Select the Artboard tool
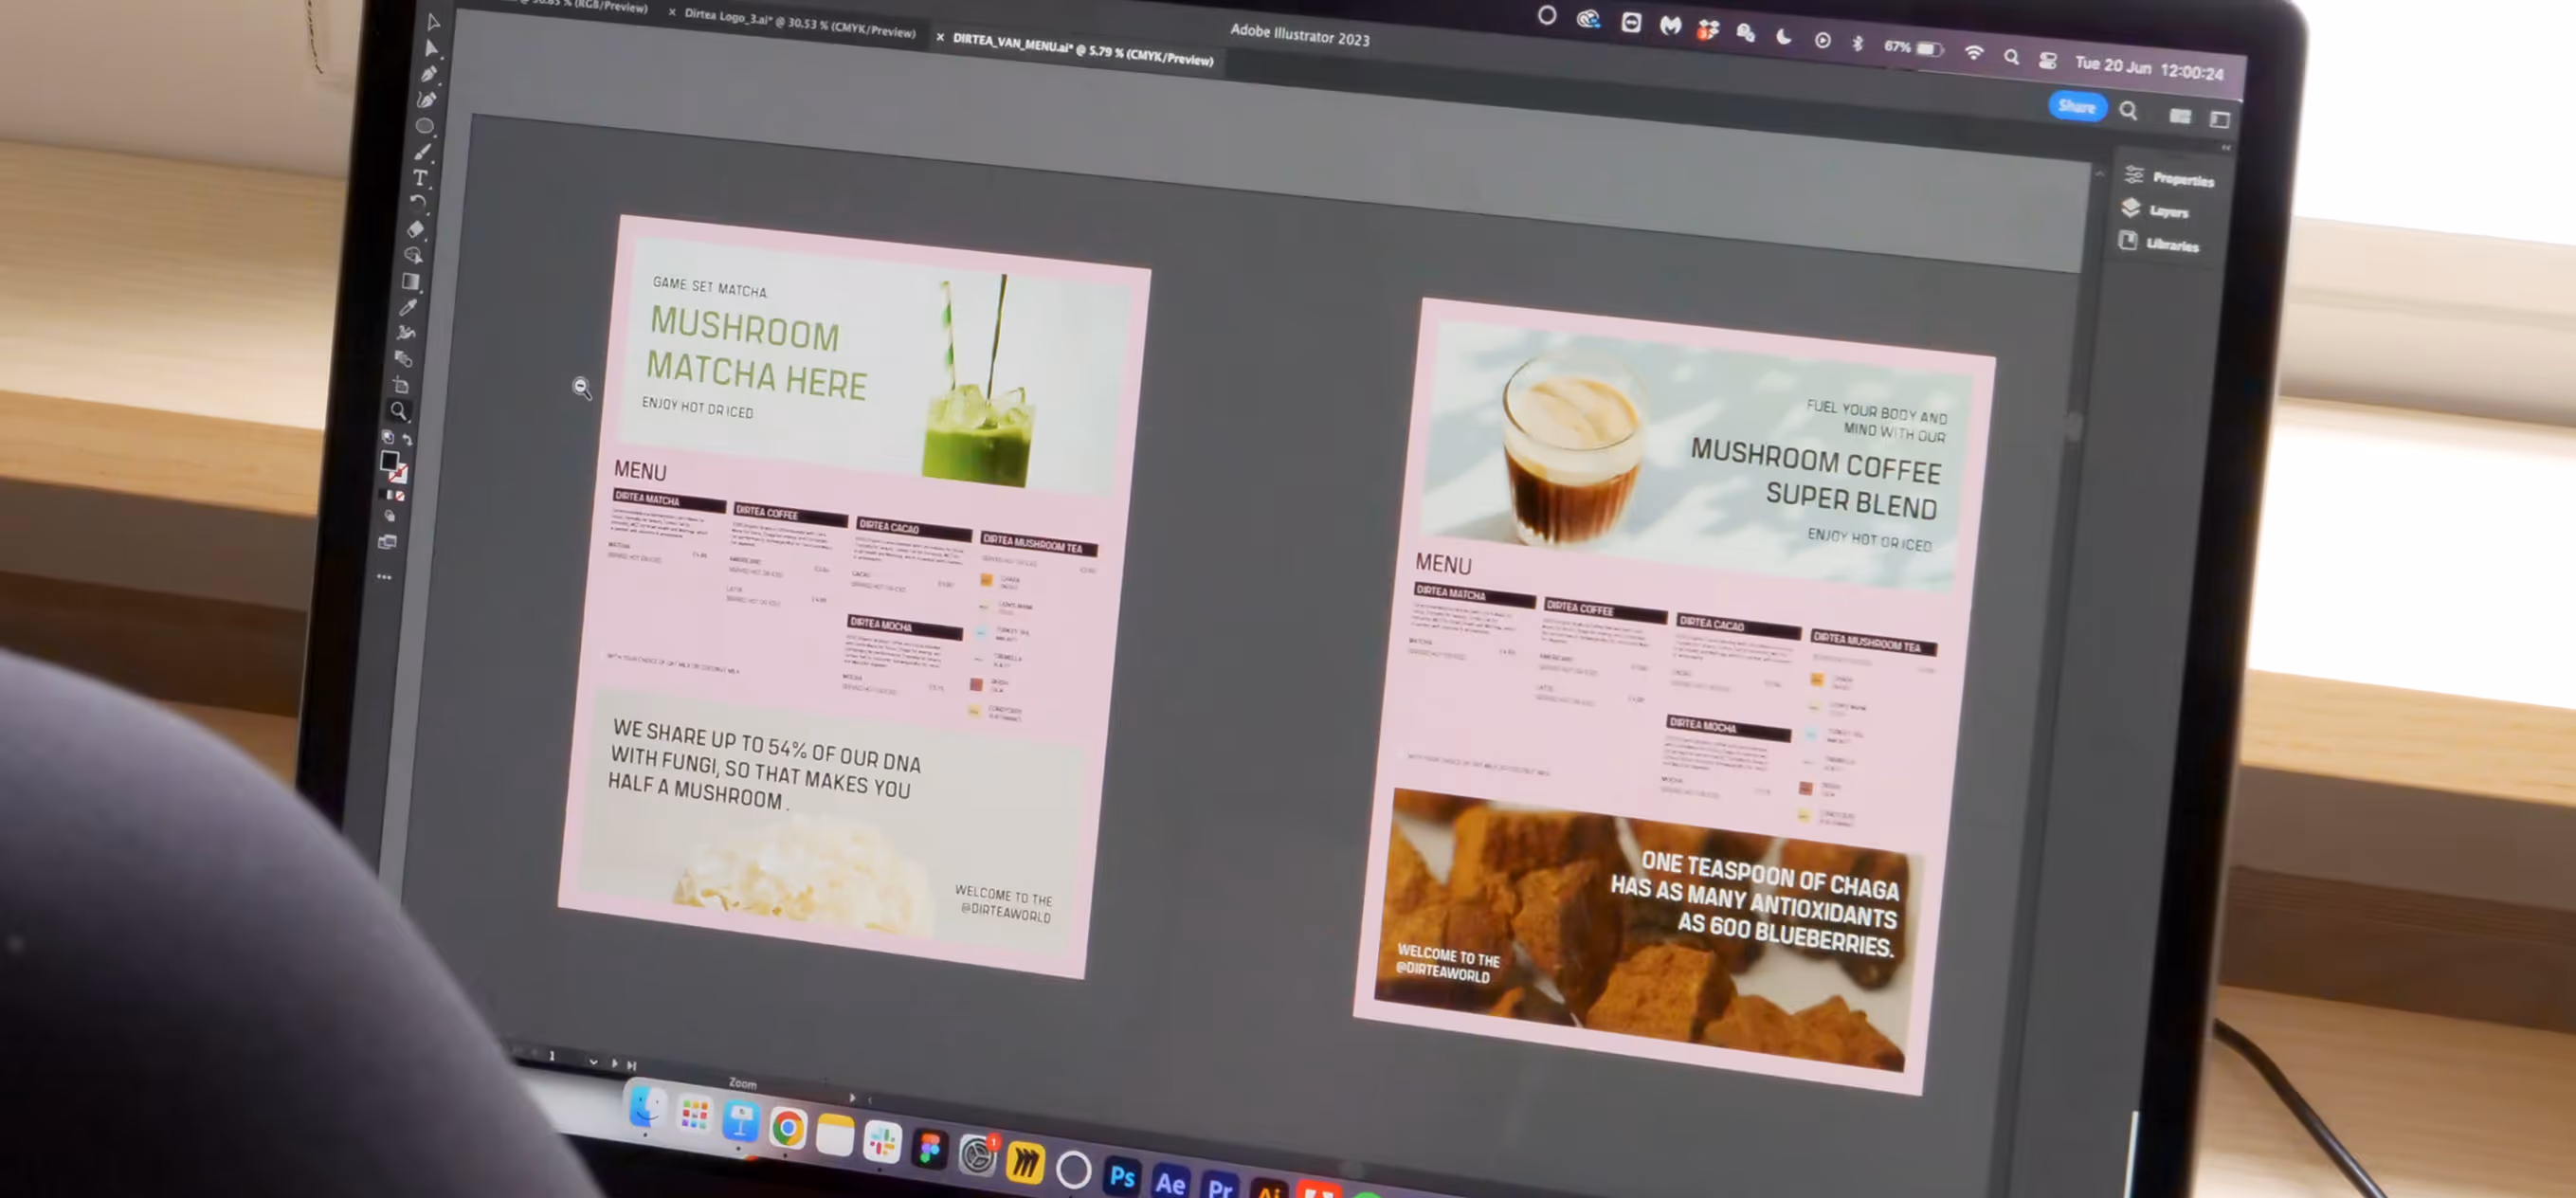Screen dimensions: 2576x1198 click(401, 385)
